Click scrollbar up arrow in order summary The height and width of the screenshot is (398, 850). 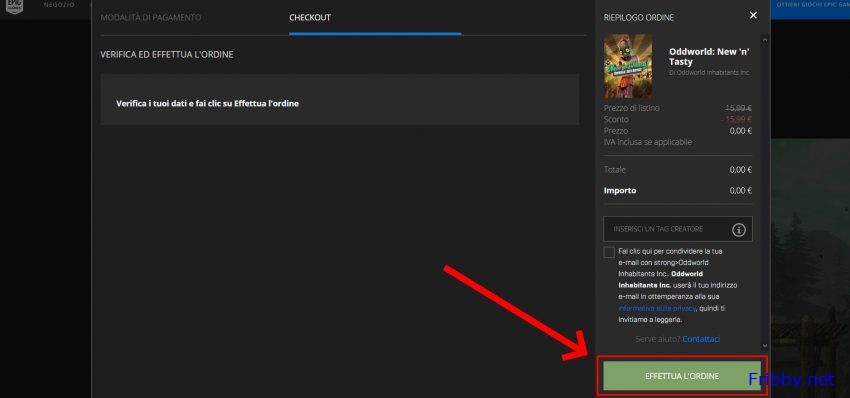[765, 40]
